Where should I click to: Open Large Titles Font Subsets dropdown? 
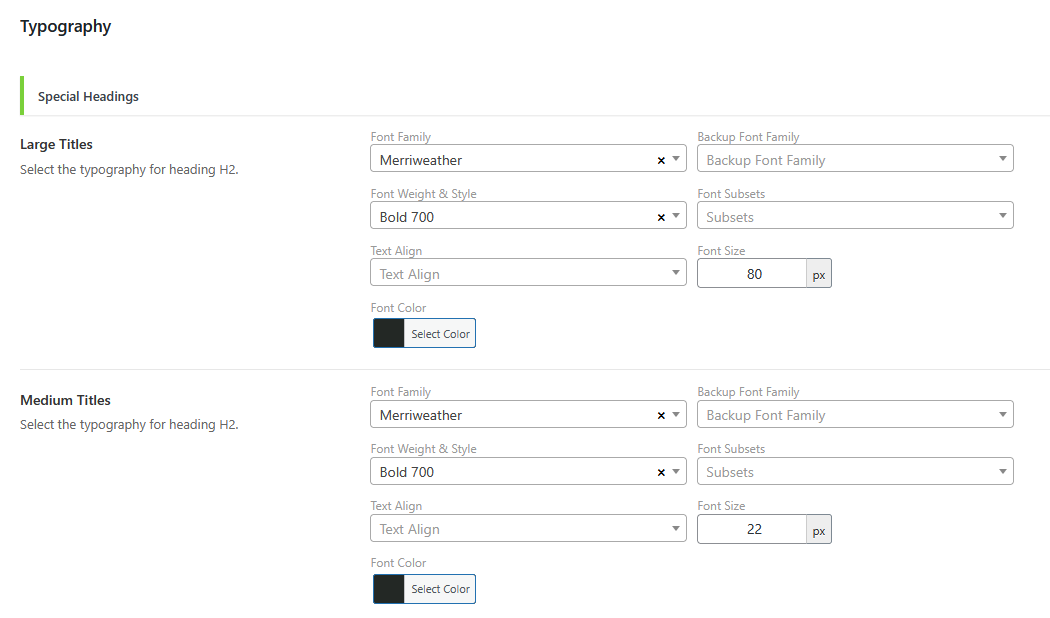(855, 216)
